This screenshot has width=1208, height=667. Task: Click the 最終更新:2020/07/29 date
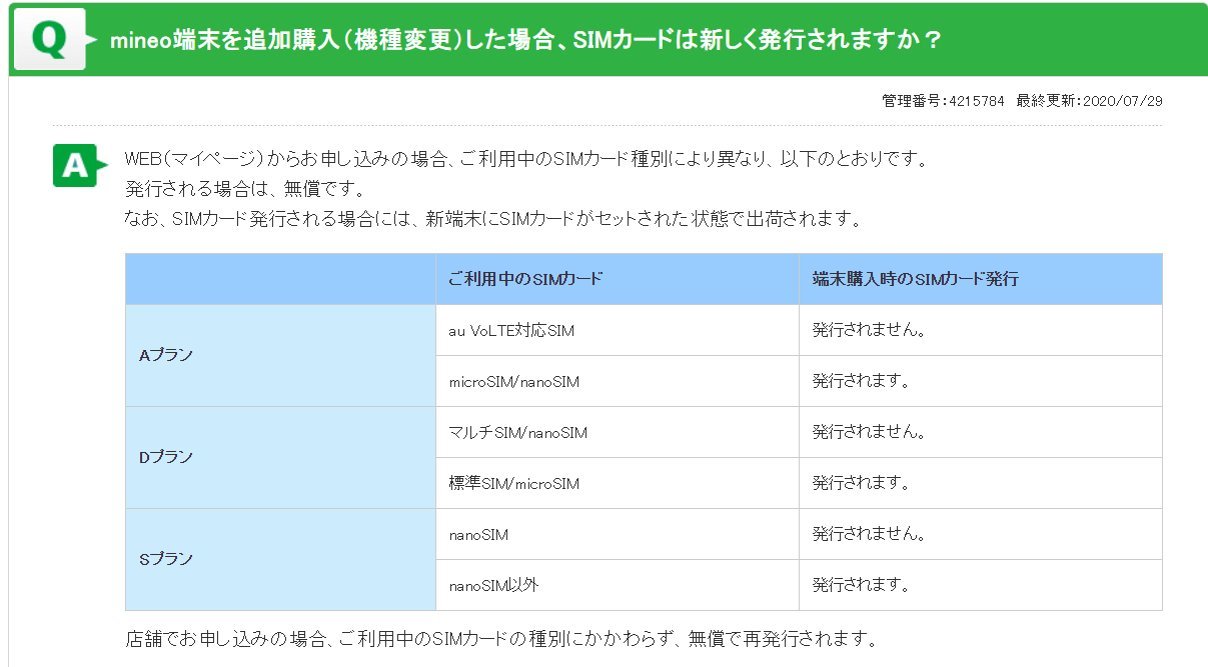[x=1089, y=101]
